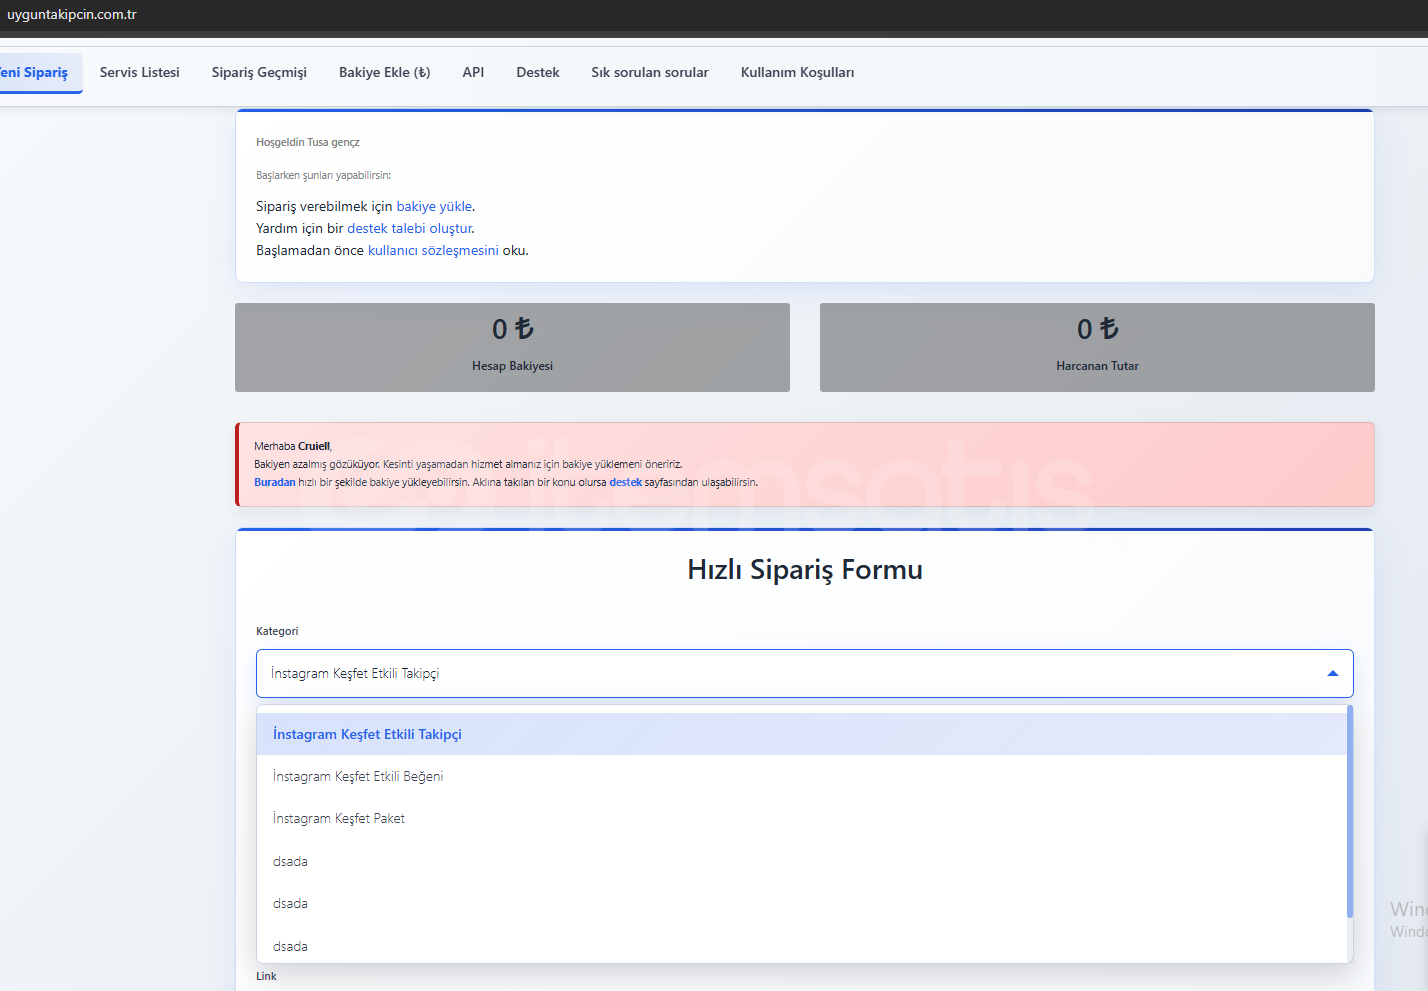Screen dimensions: 1428x991
Task: Follow the 'bakiye yükle' link
Action: click(434, 207)
